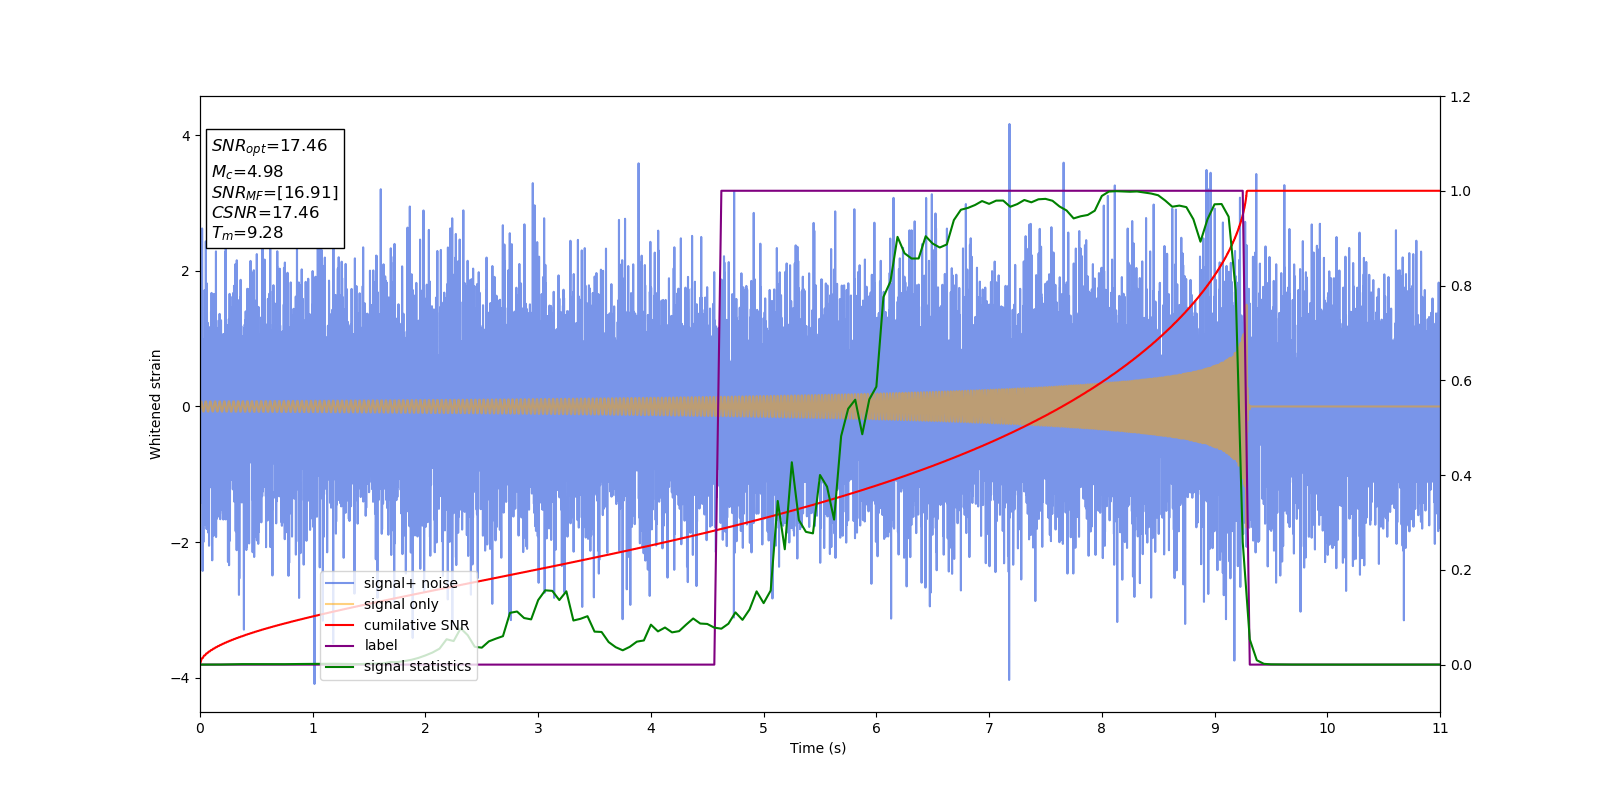Click right y-axis tick label 0.0

pyautogui.click(x=1460, y=665)
